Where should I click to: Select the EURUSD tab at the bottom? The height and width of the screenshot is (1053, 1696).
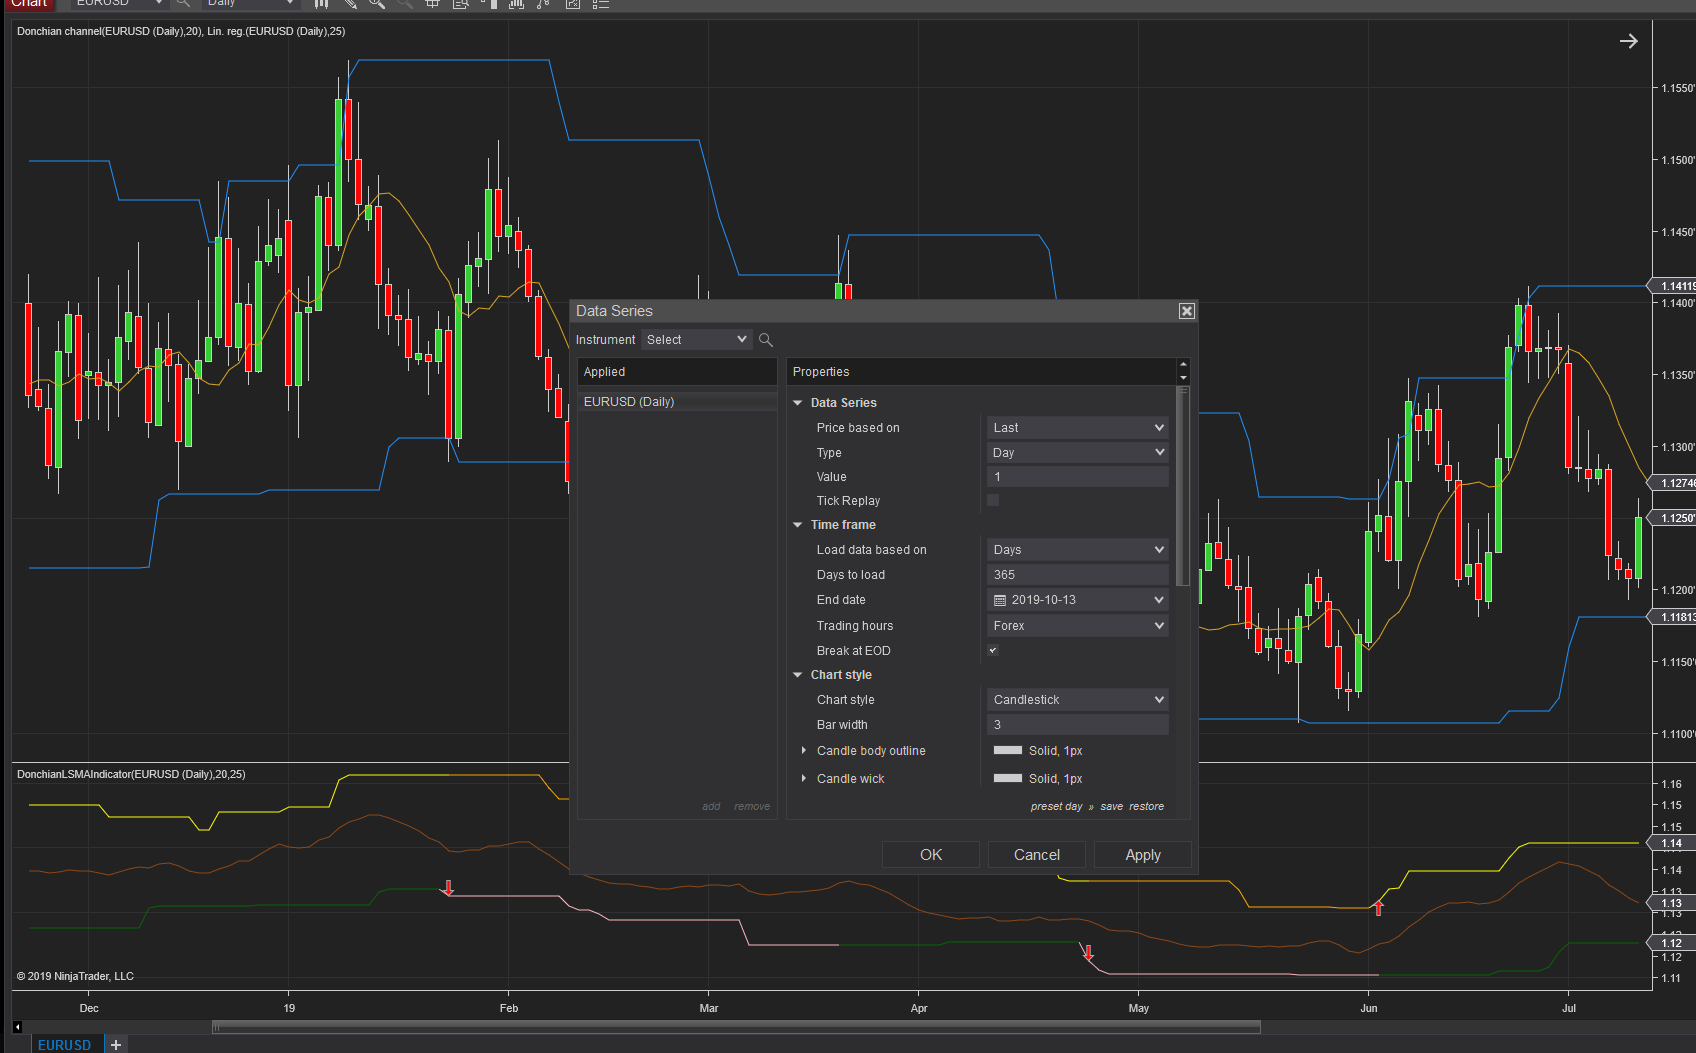coord(65,1044)
